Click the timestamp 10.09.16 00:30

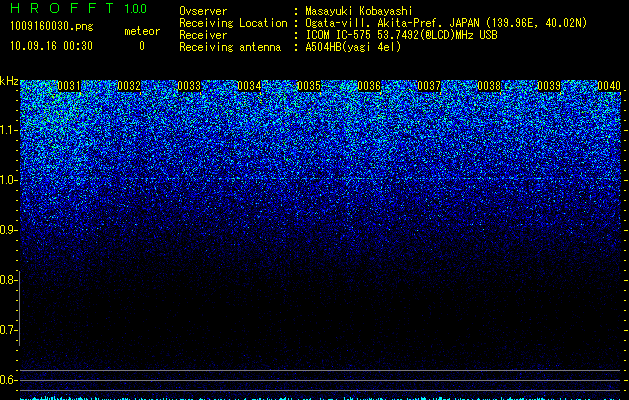coord(51,46)
